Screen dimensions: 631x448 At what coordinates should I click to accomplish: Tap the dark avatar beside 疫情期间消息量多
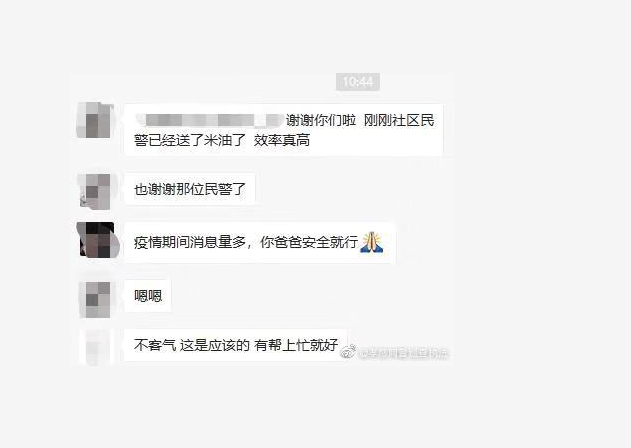click(x=97, y=240)
